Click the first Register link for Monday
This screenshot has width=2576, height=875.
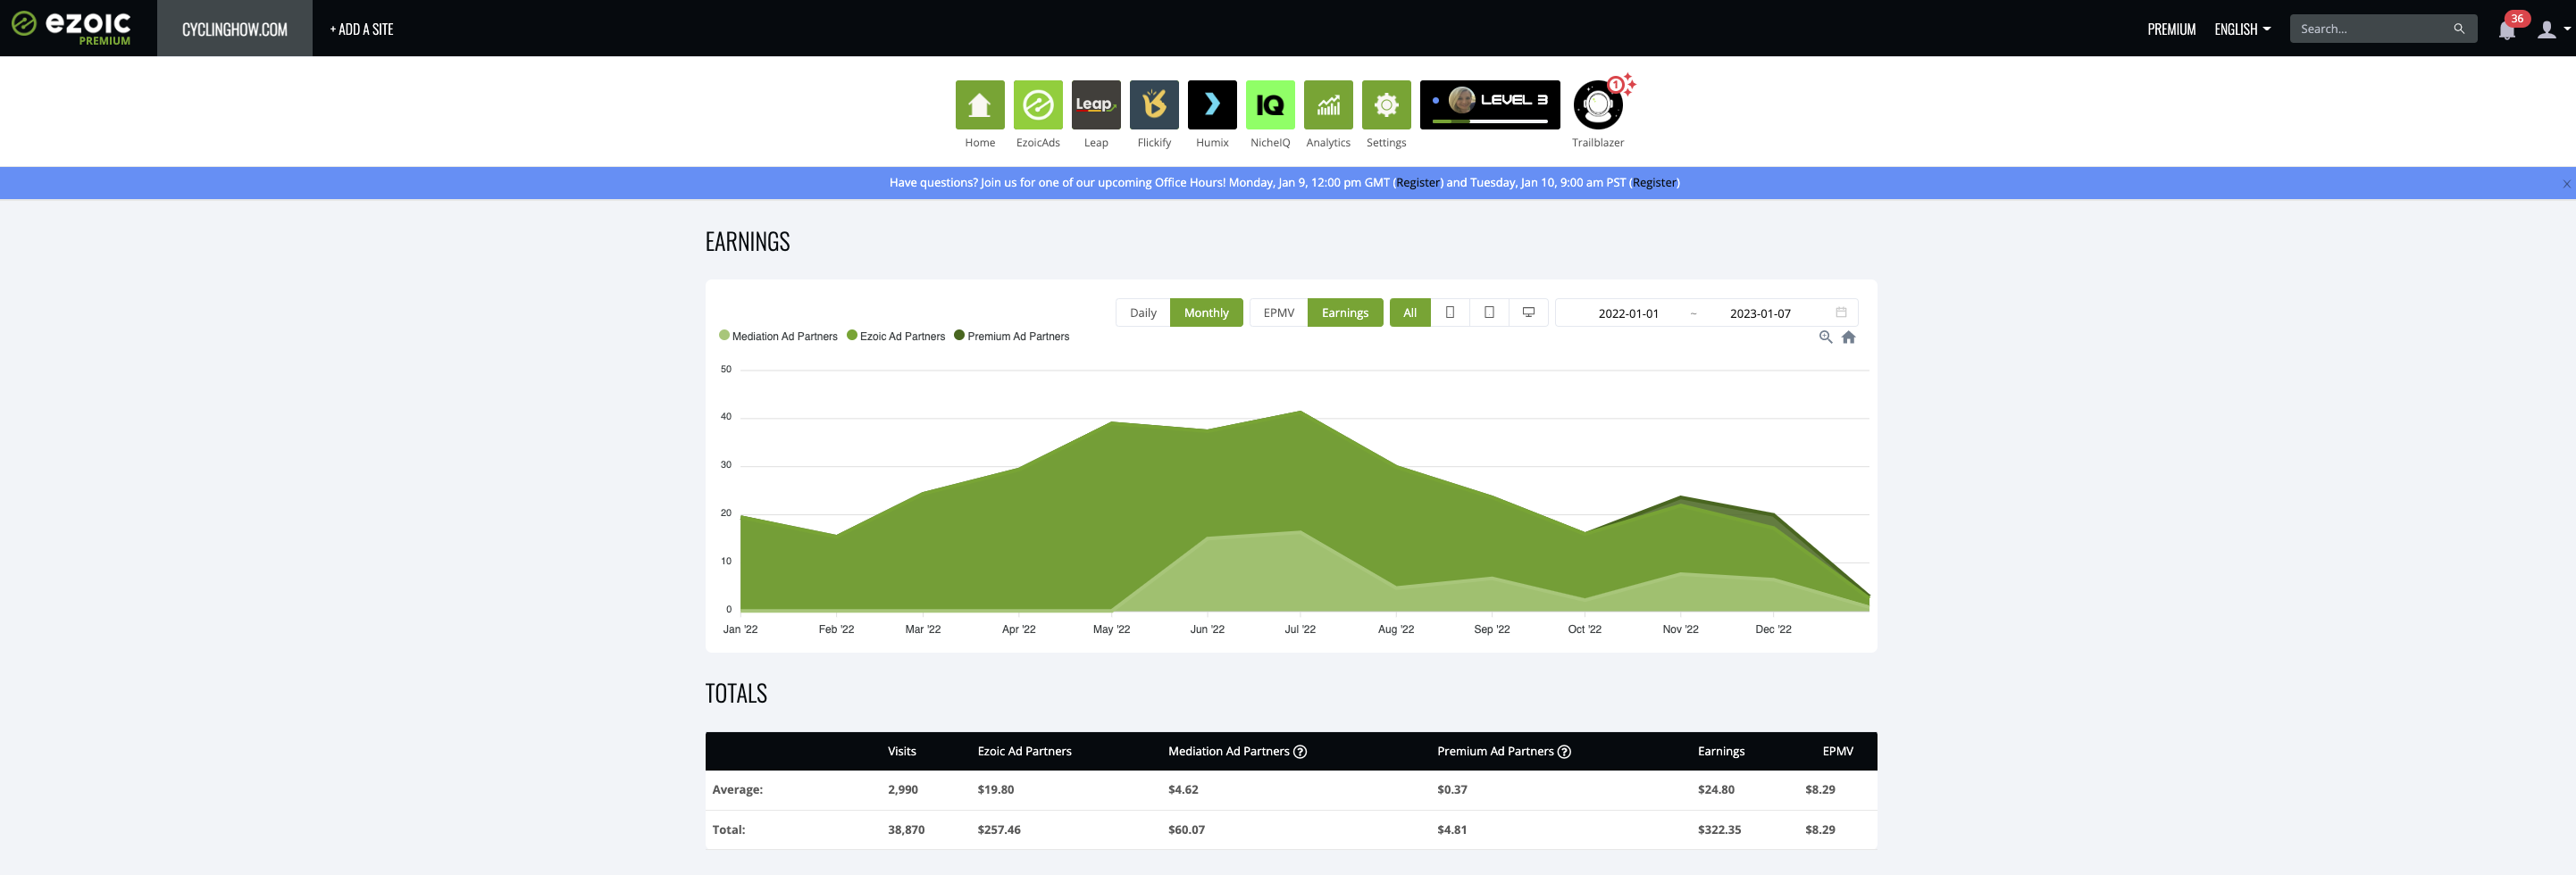(1417, 182)
